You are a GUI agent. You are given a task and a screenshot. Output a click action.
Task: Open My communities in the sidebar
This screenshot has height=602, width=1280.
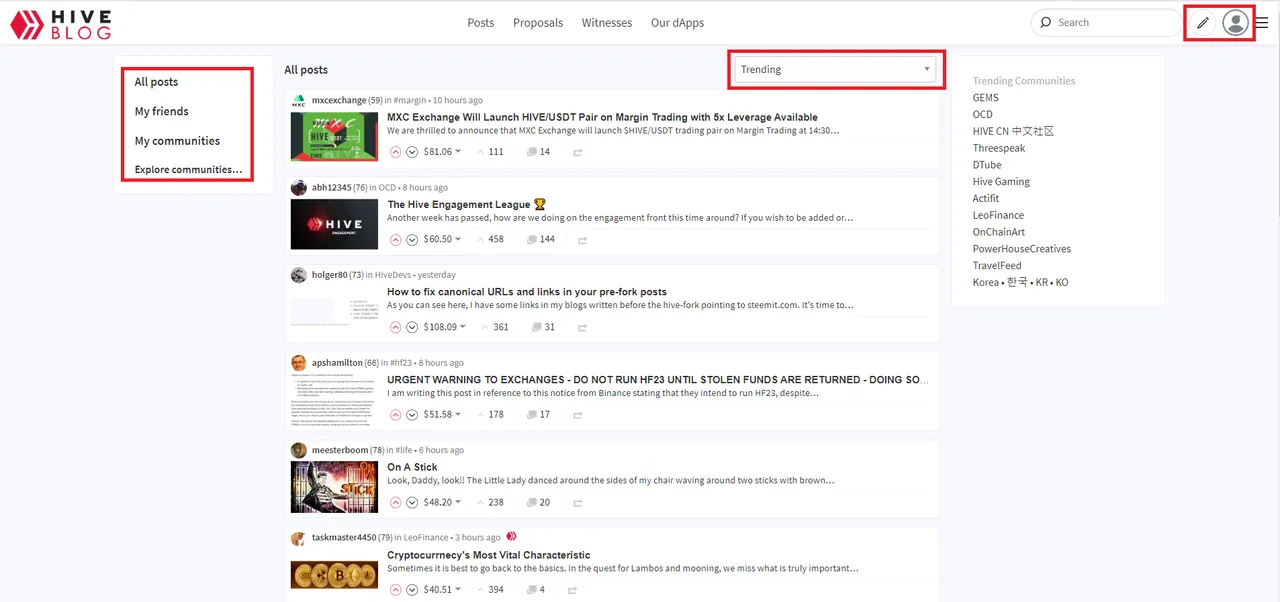[x=177, y=141]
